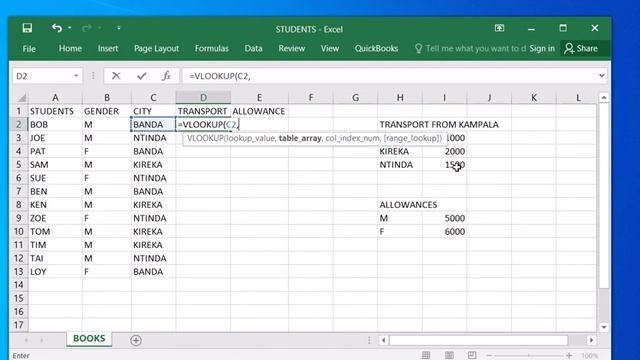Click the Sign in link

[542, 49]
